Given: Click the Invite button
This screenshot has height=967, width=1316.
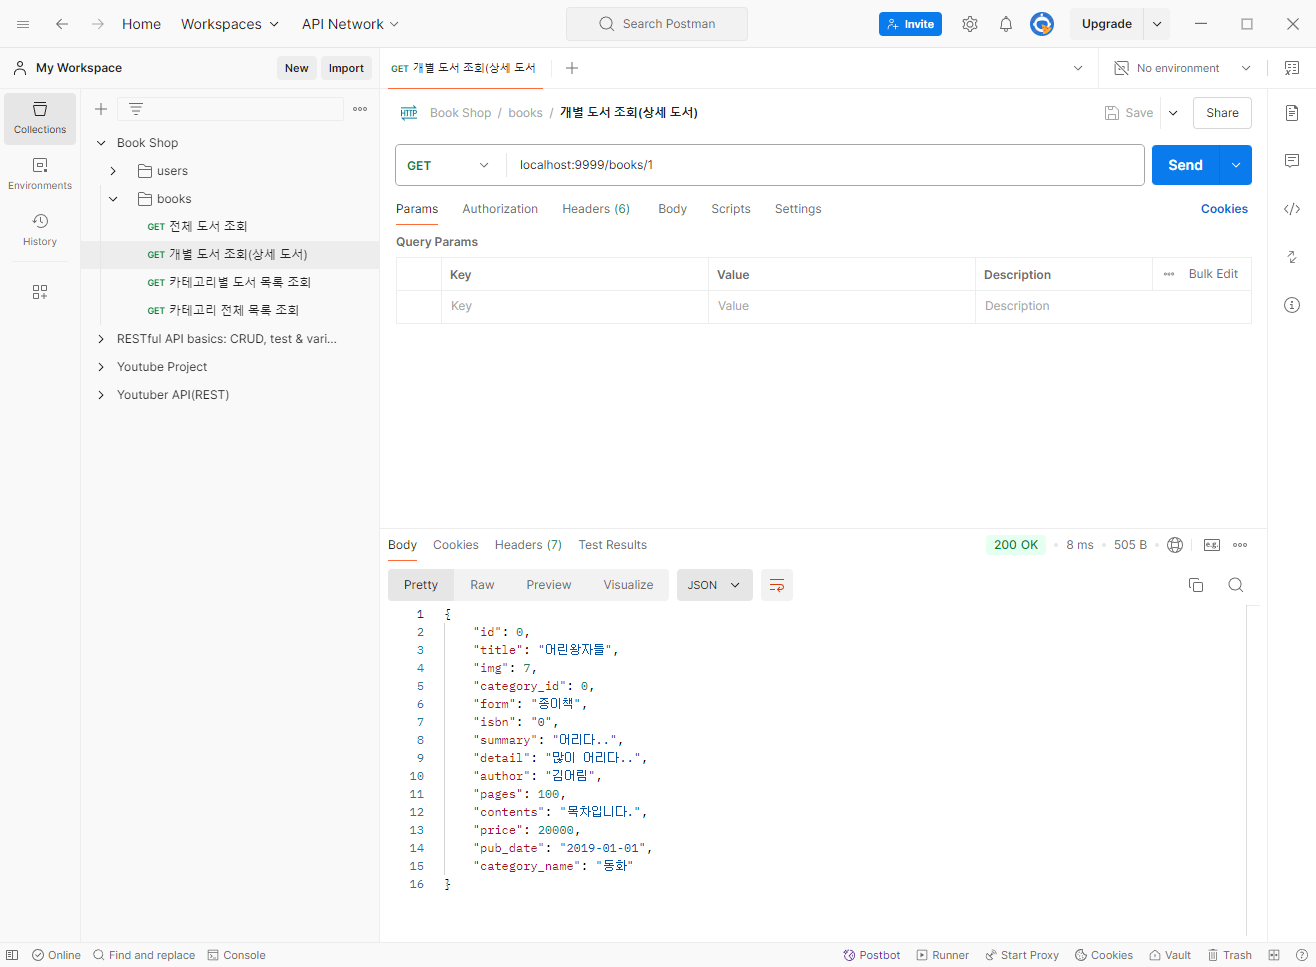Looking at the screenshot, I should (x=910, y=24).
